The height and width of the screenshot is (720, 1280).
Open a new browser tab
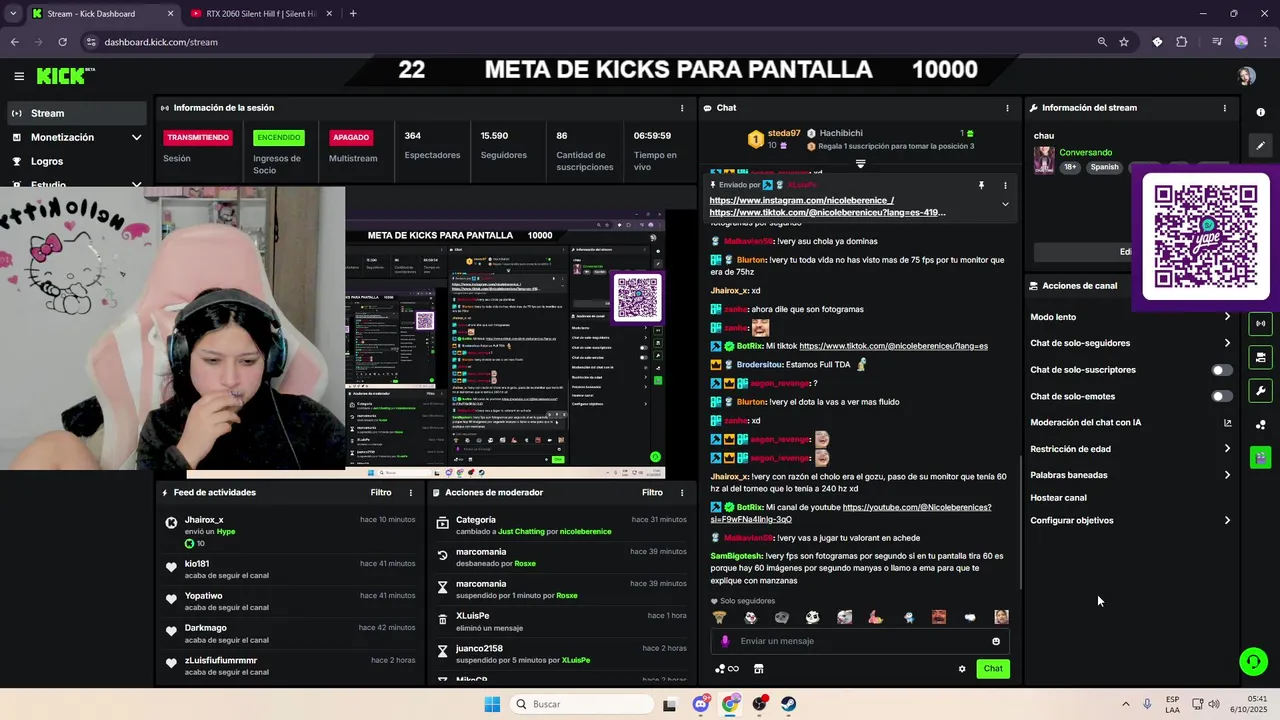pyautogui.click(x=353, y=14)
